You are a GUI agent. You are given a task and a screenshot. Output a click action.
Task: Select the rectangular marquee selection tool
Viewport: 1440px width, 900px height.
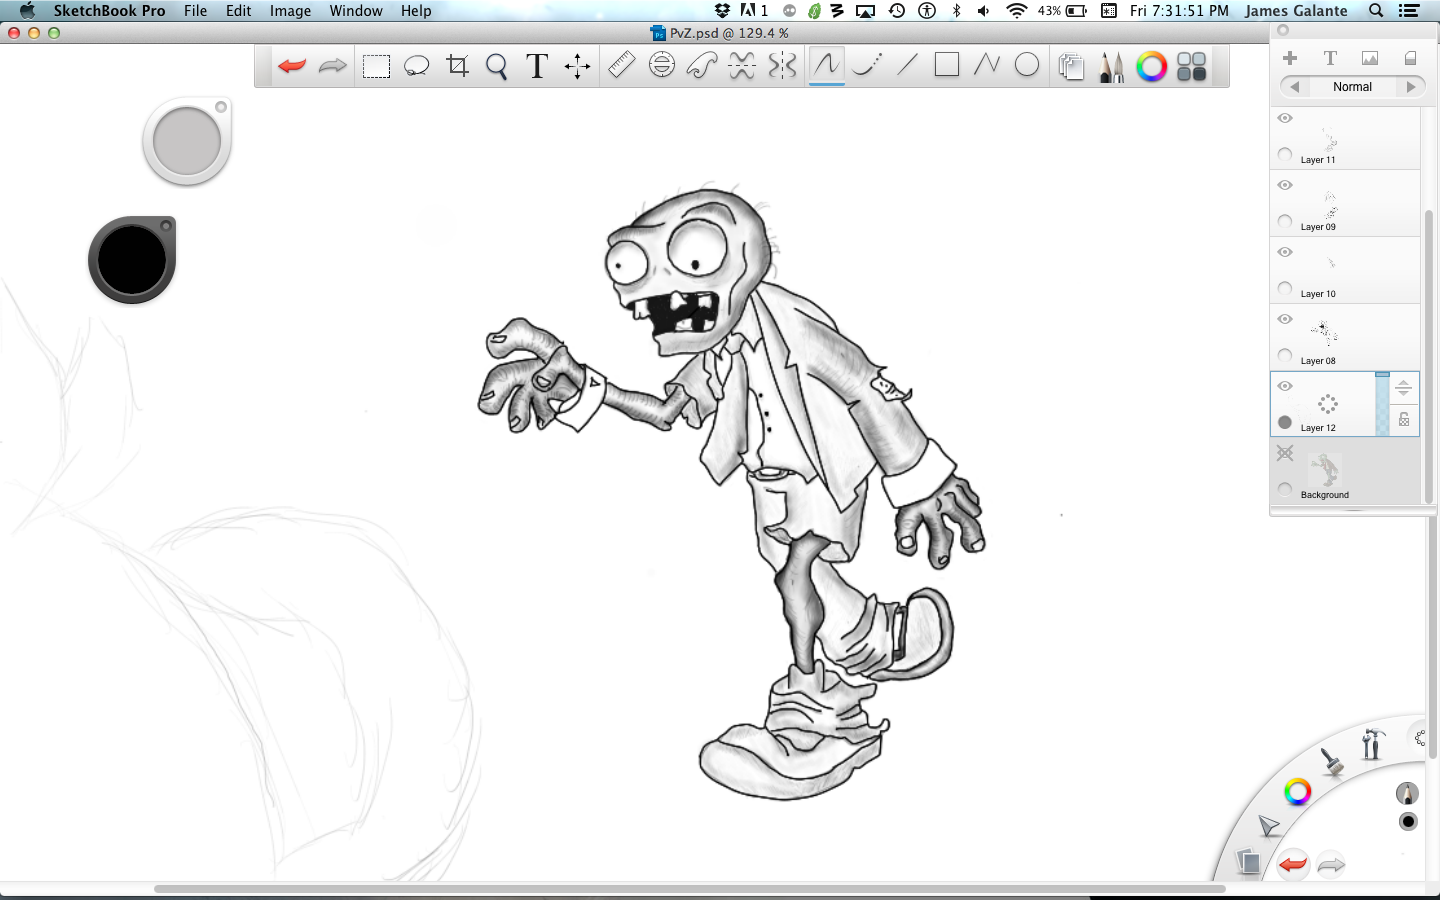coord(376,67)
